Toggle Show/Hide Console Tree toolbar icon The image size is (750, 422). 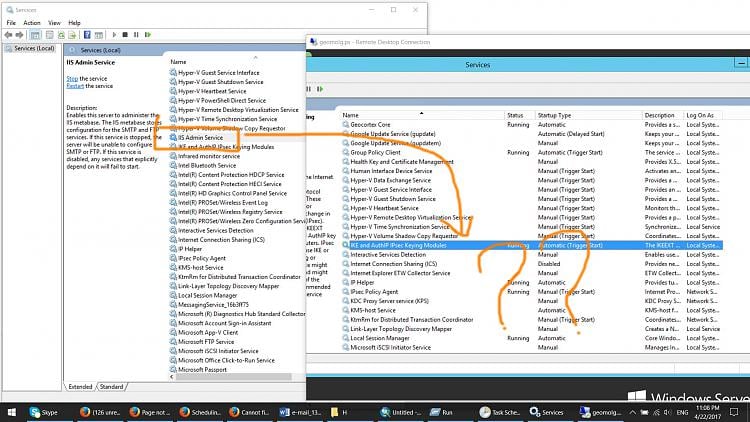pos(35,35)
